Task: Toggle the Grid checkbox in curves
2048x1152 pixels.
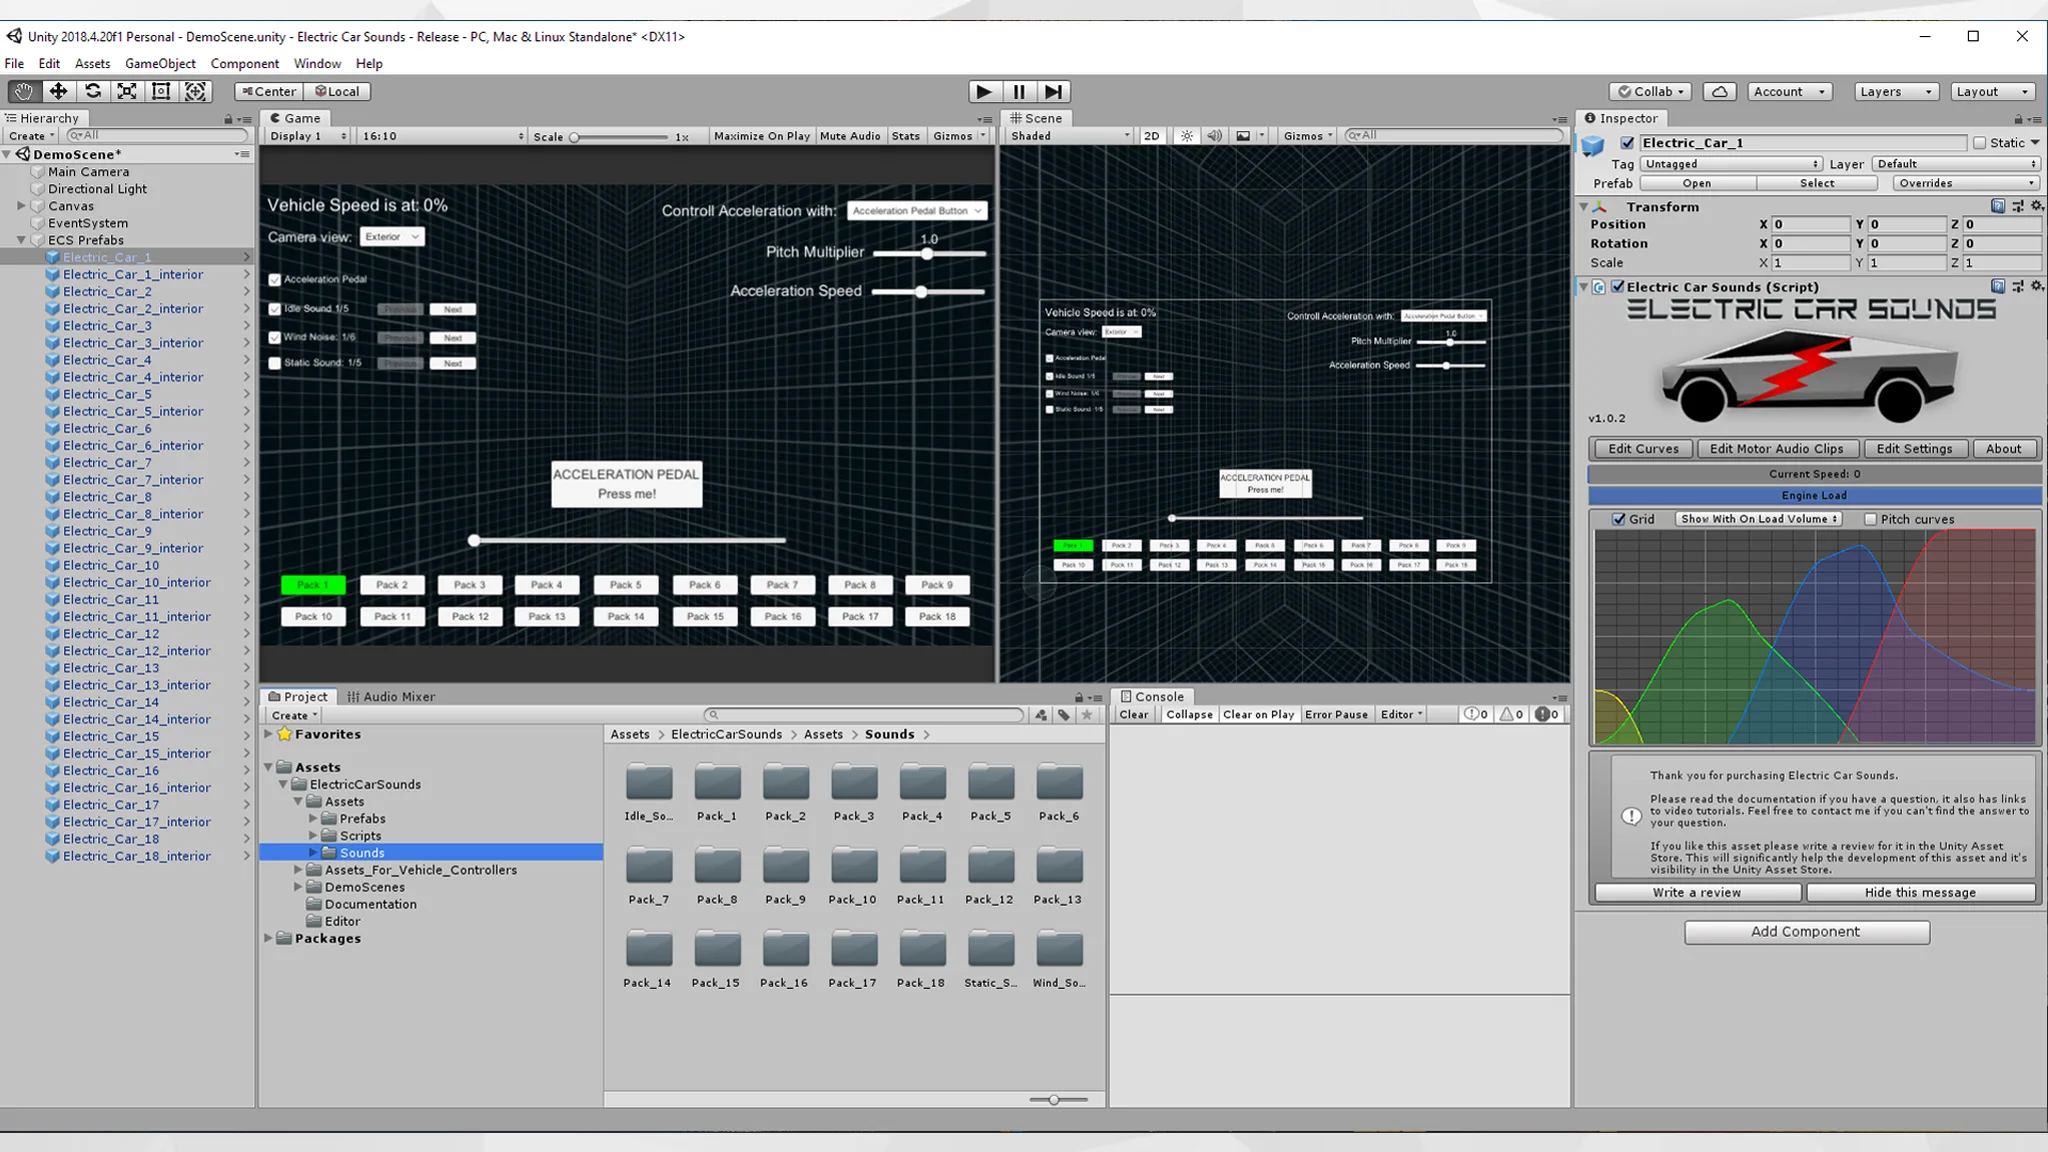Action: click(x=1619, y=519)
